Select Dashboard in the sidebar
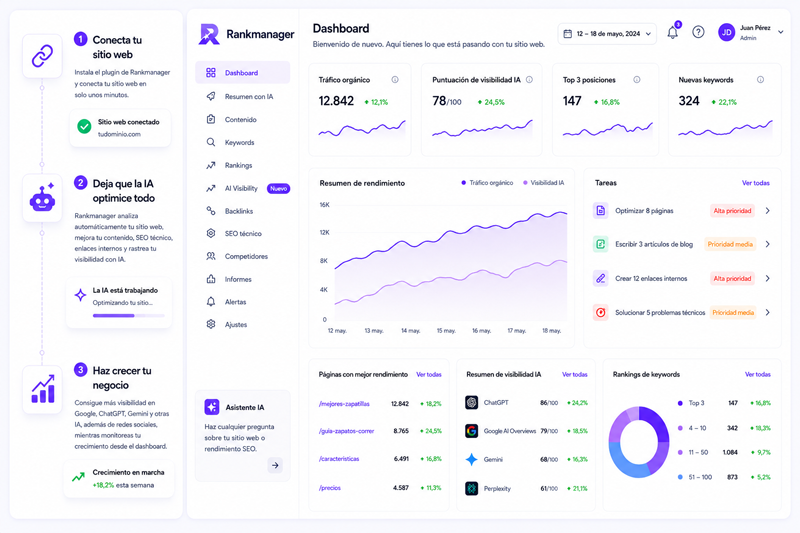The width and height of the screenshot is (800, 533). point(242,72)
